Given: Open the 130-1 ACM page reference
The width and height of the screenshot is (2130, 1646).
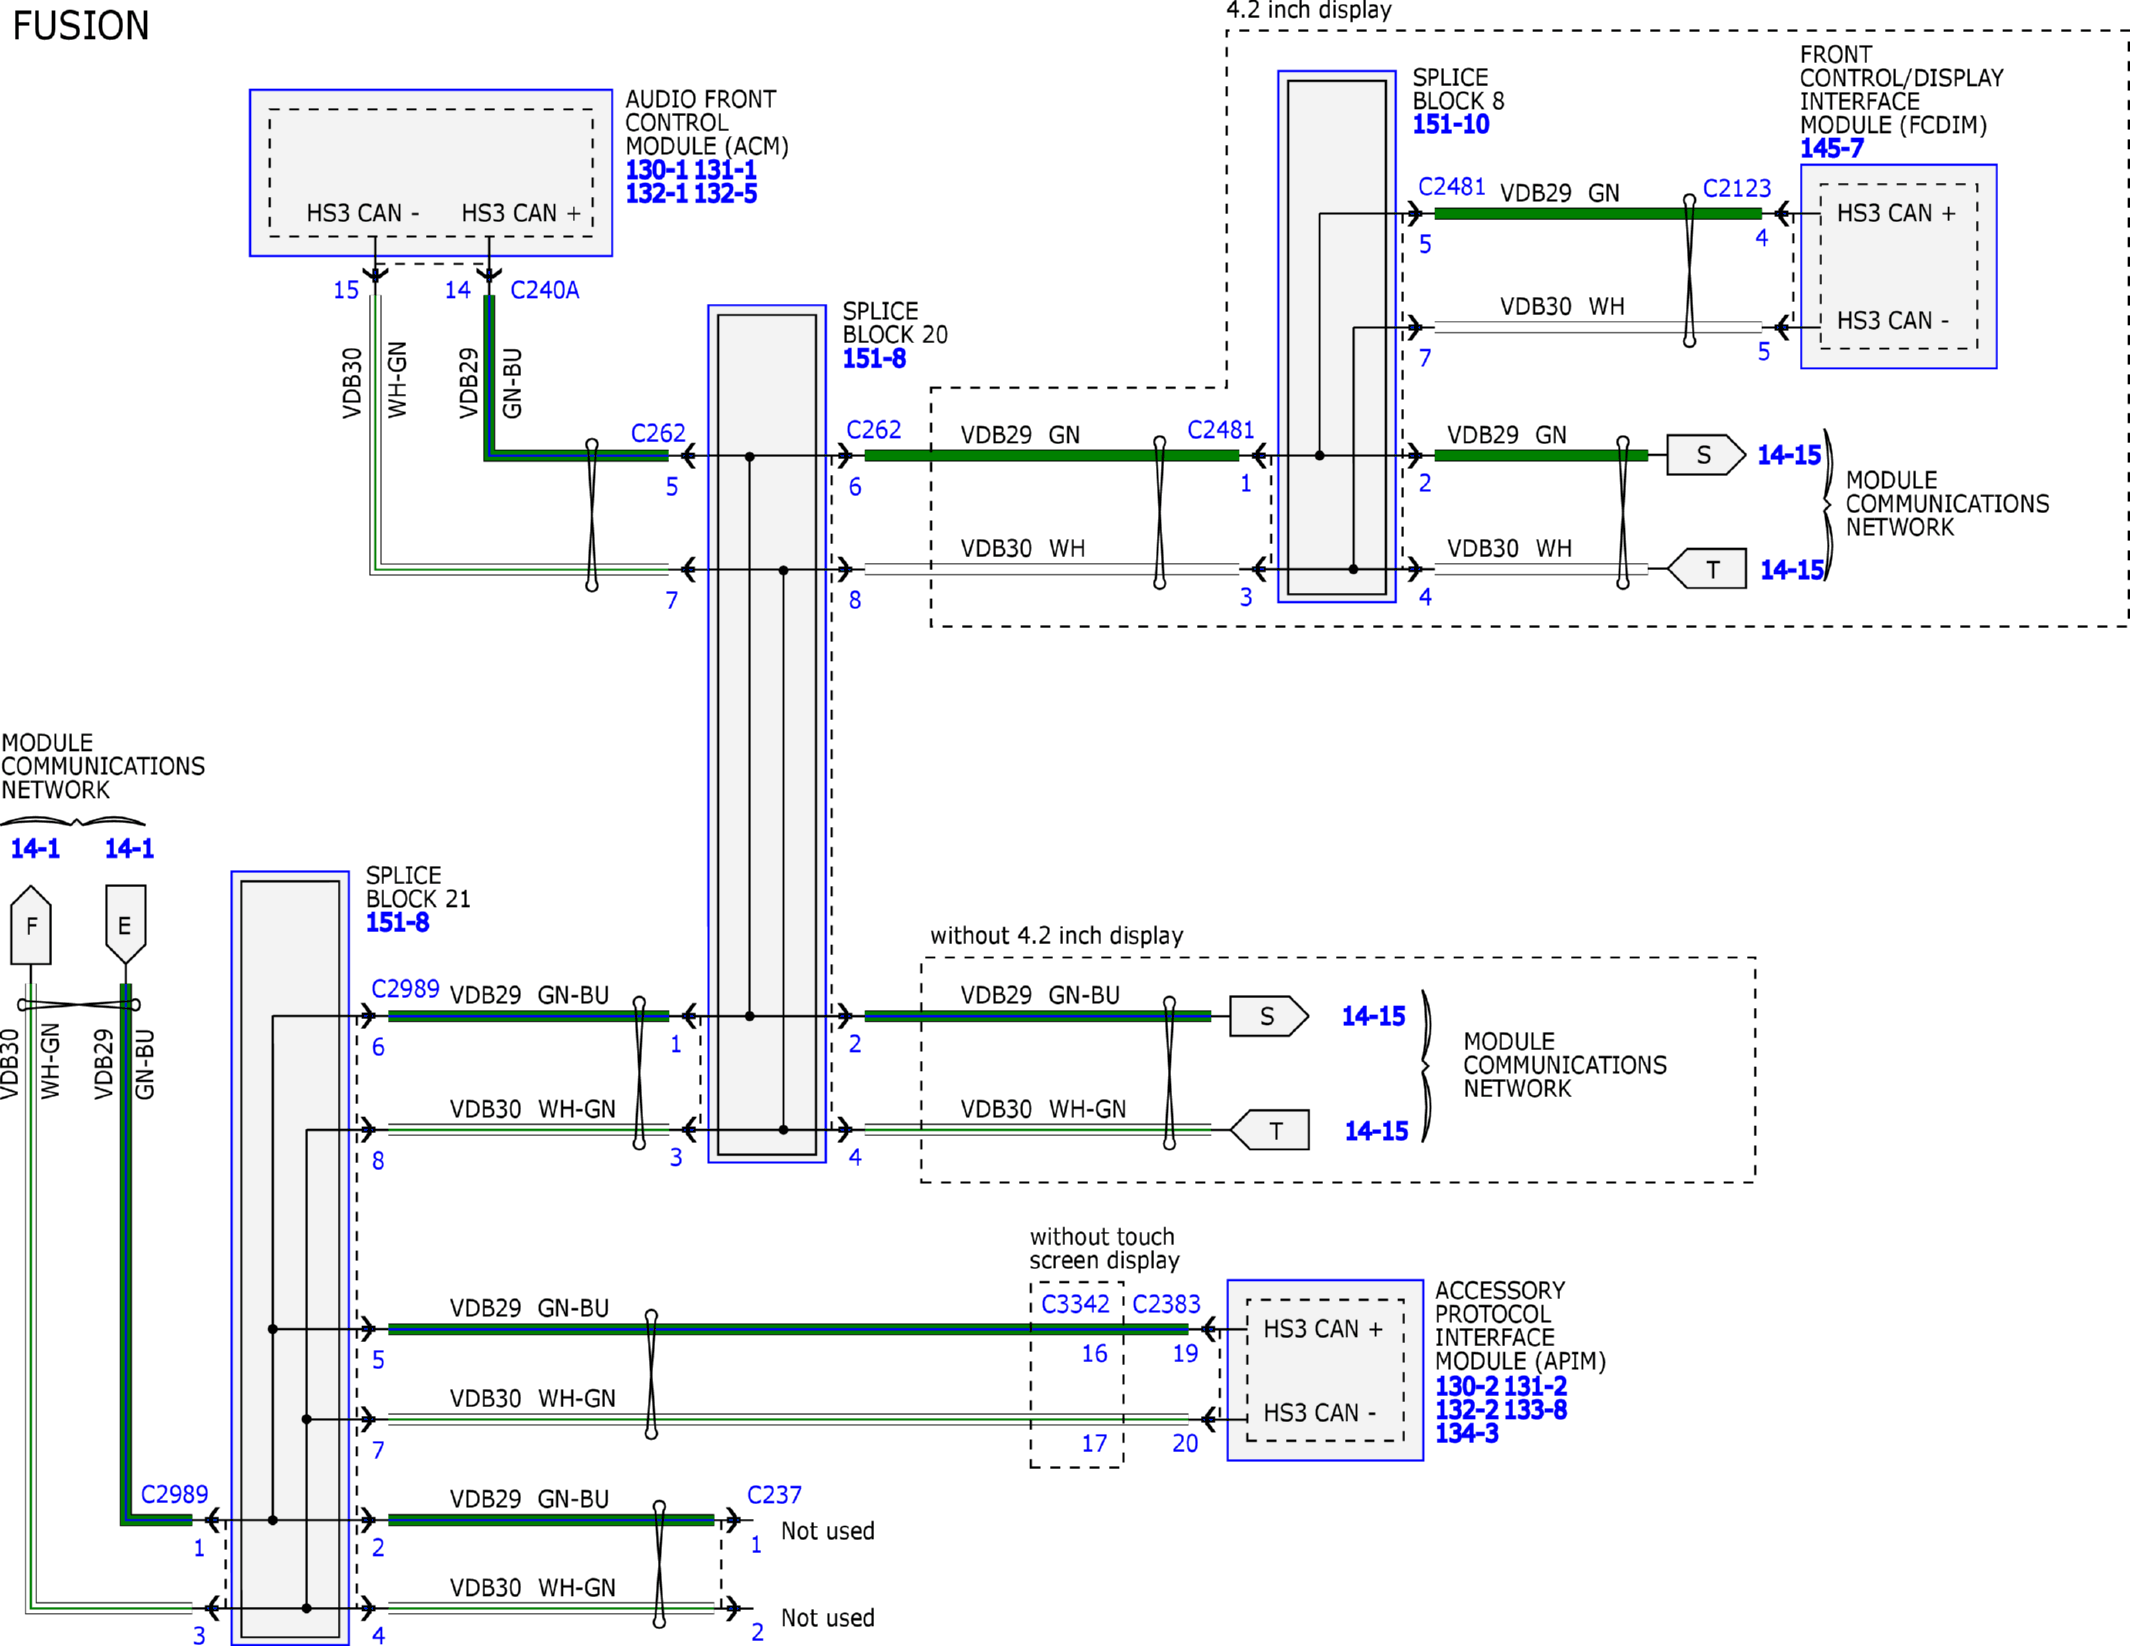Looking at the screenshot, I should [x=656, y=170].
